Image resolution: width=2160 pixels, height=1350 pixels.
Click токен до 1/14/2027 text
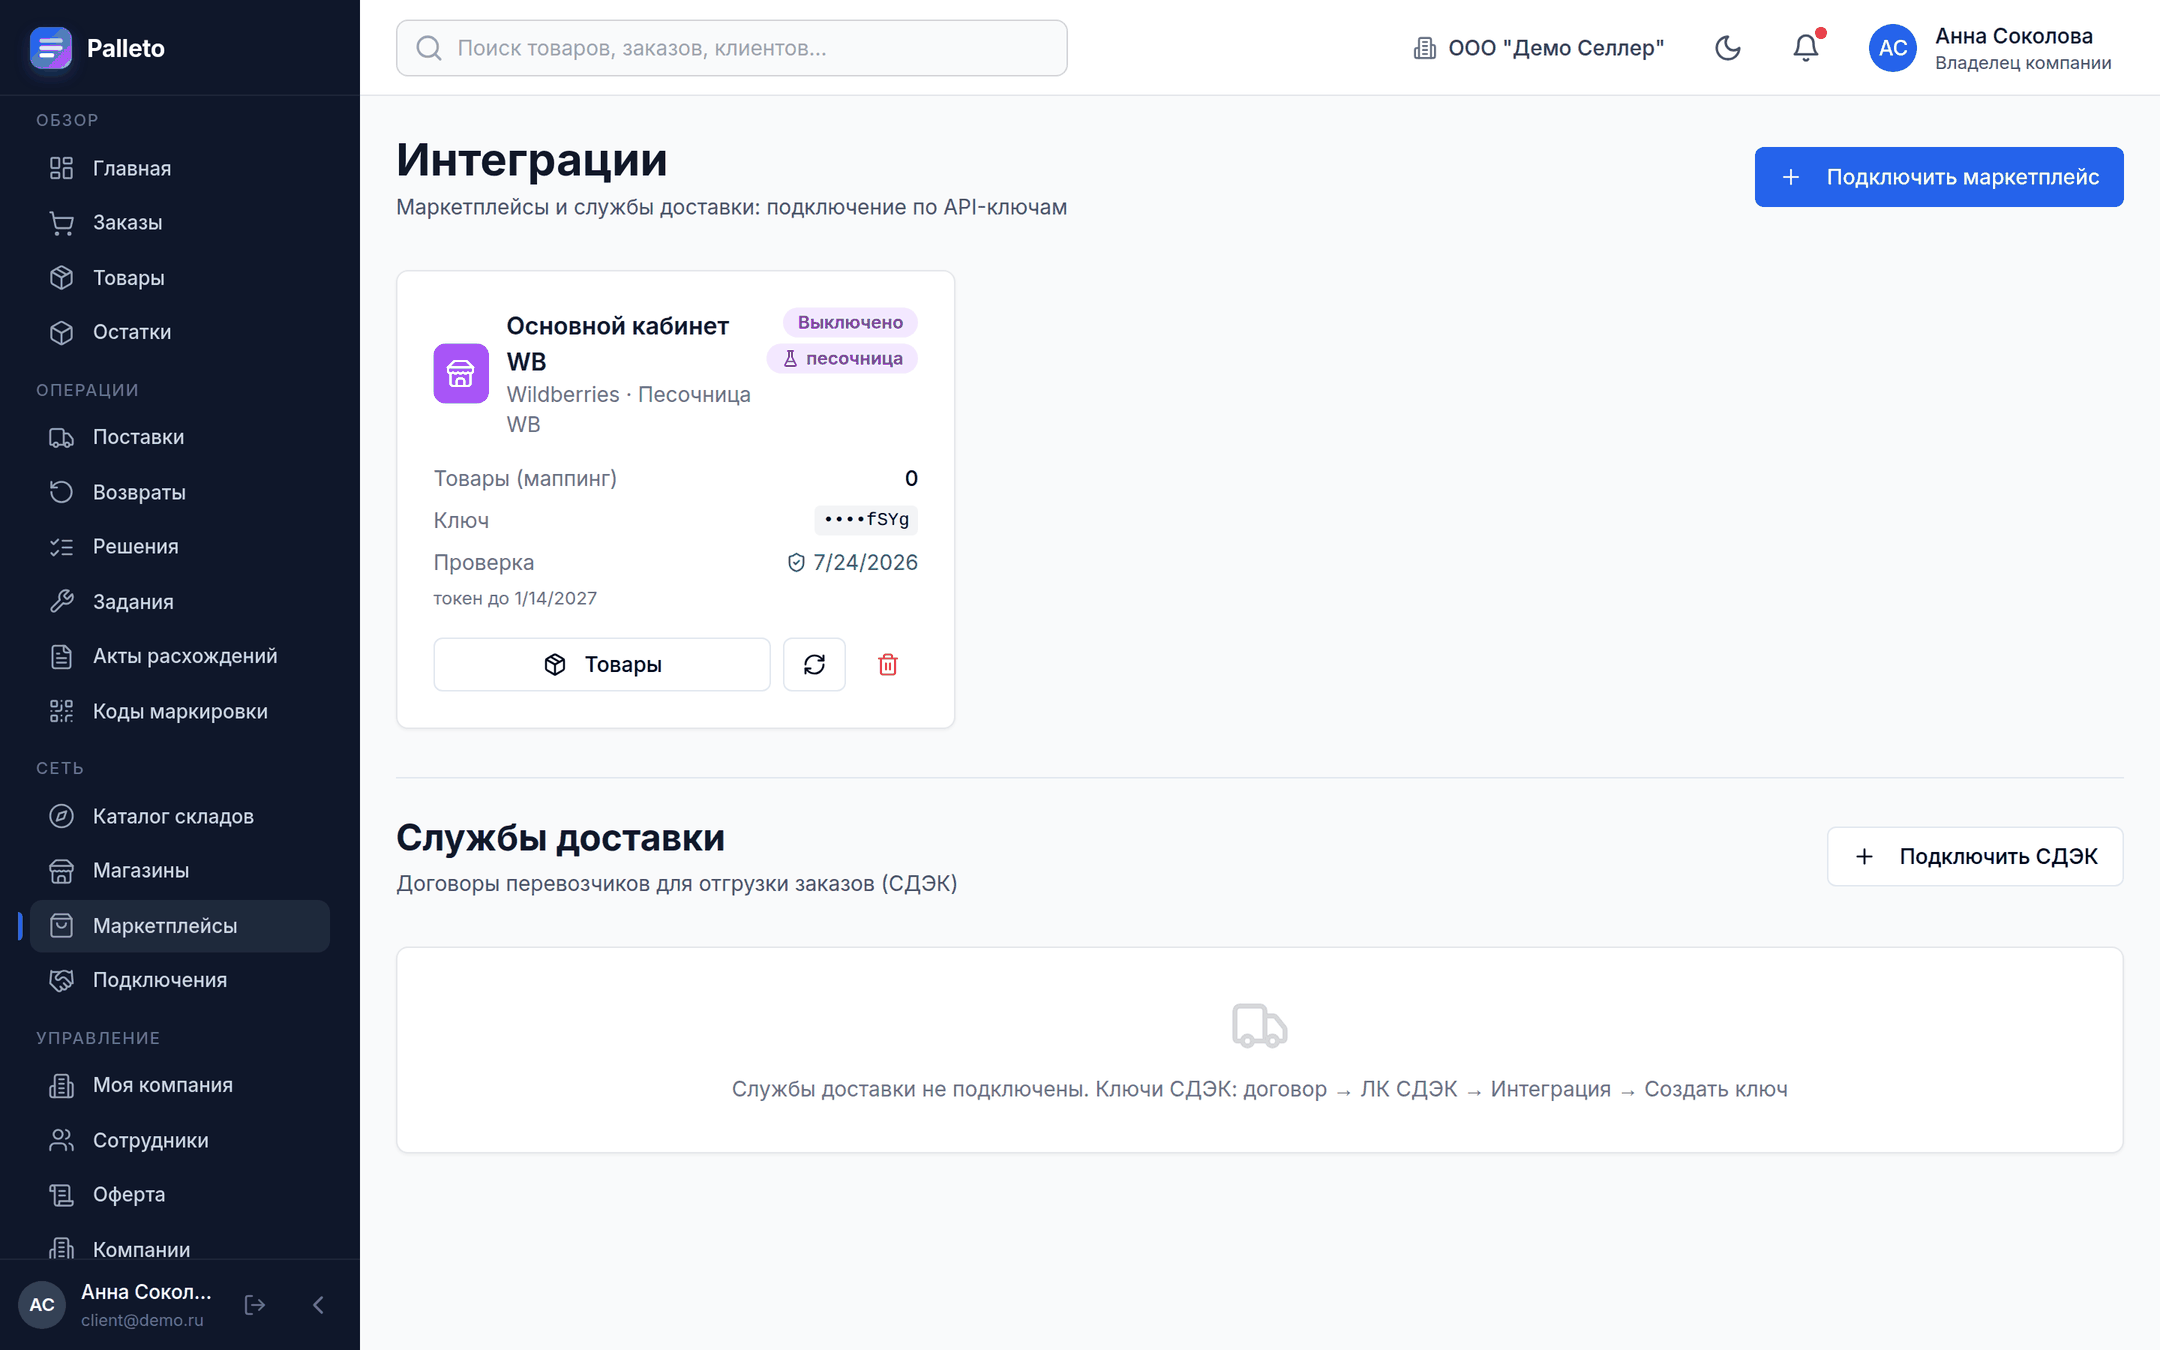[515, 598]
